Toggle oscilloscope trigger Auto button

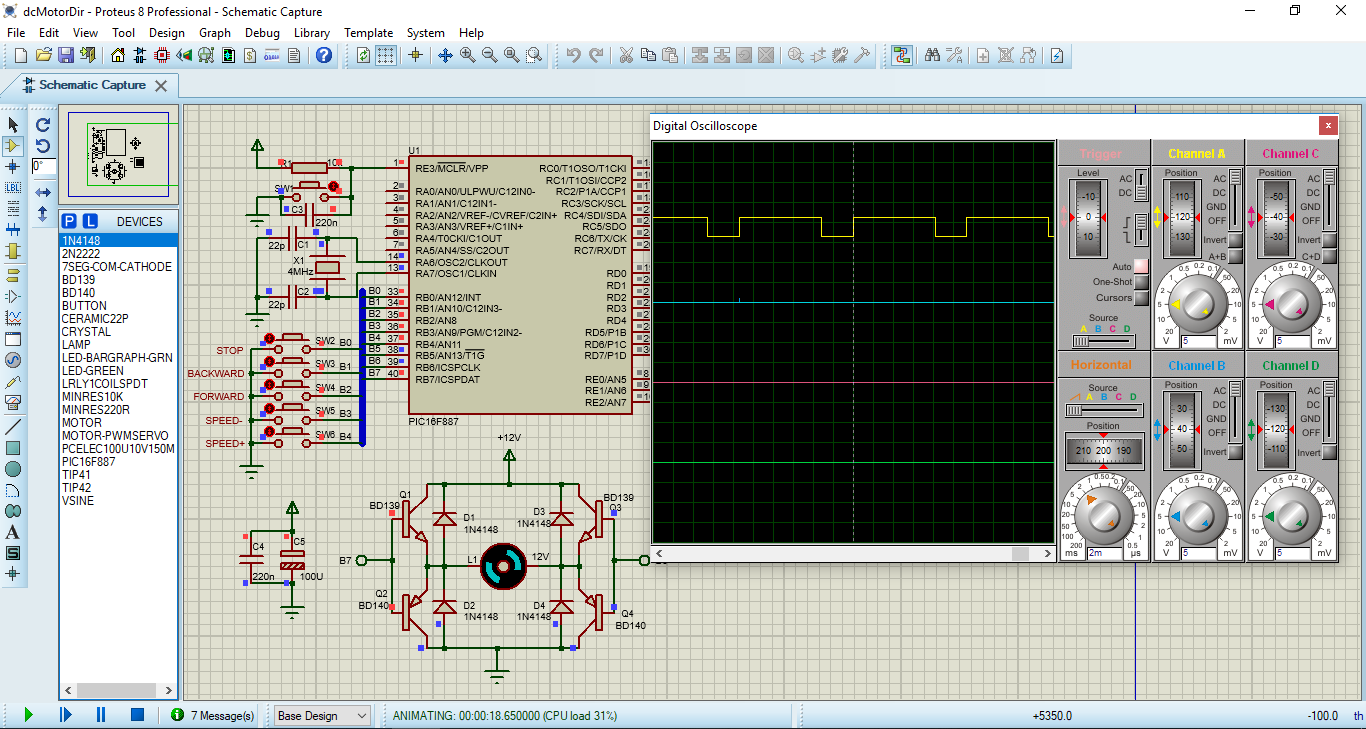point(1141,267)
